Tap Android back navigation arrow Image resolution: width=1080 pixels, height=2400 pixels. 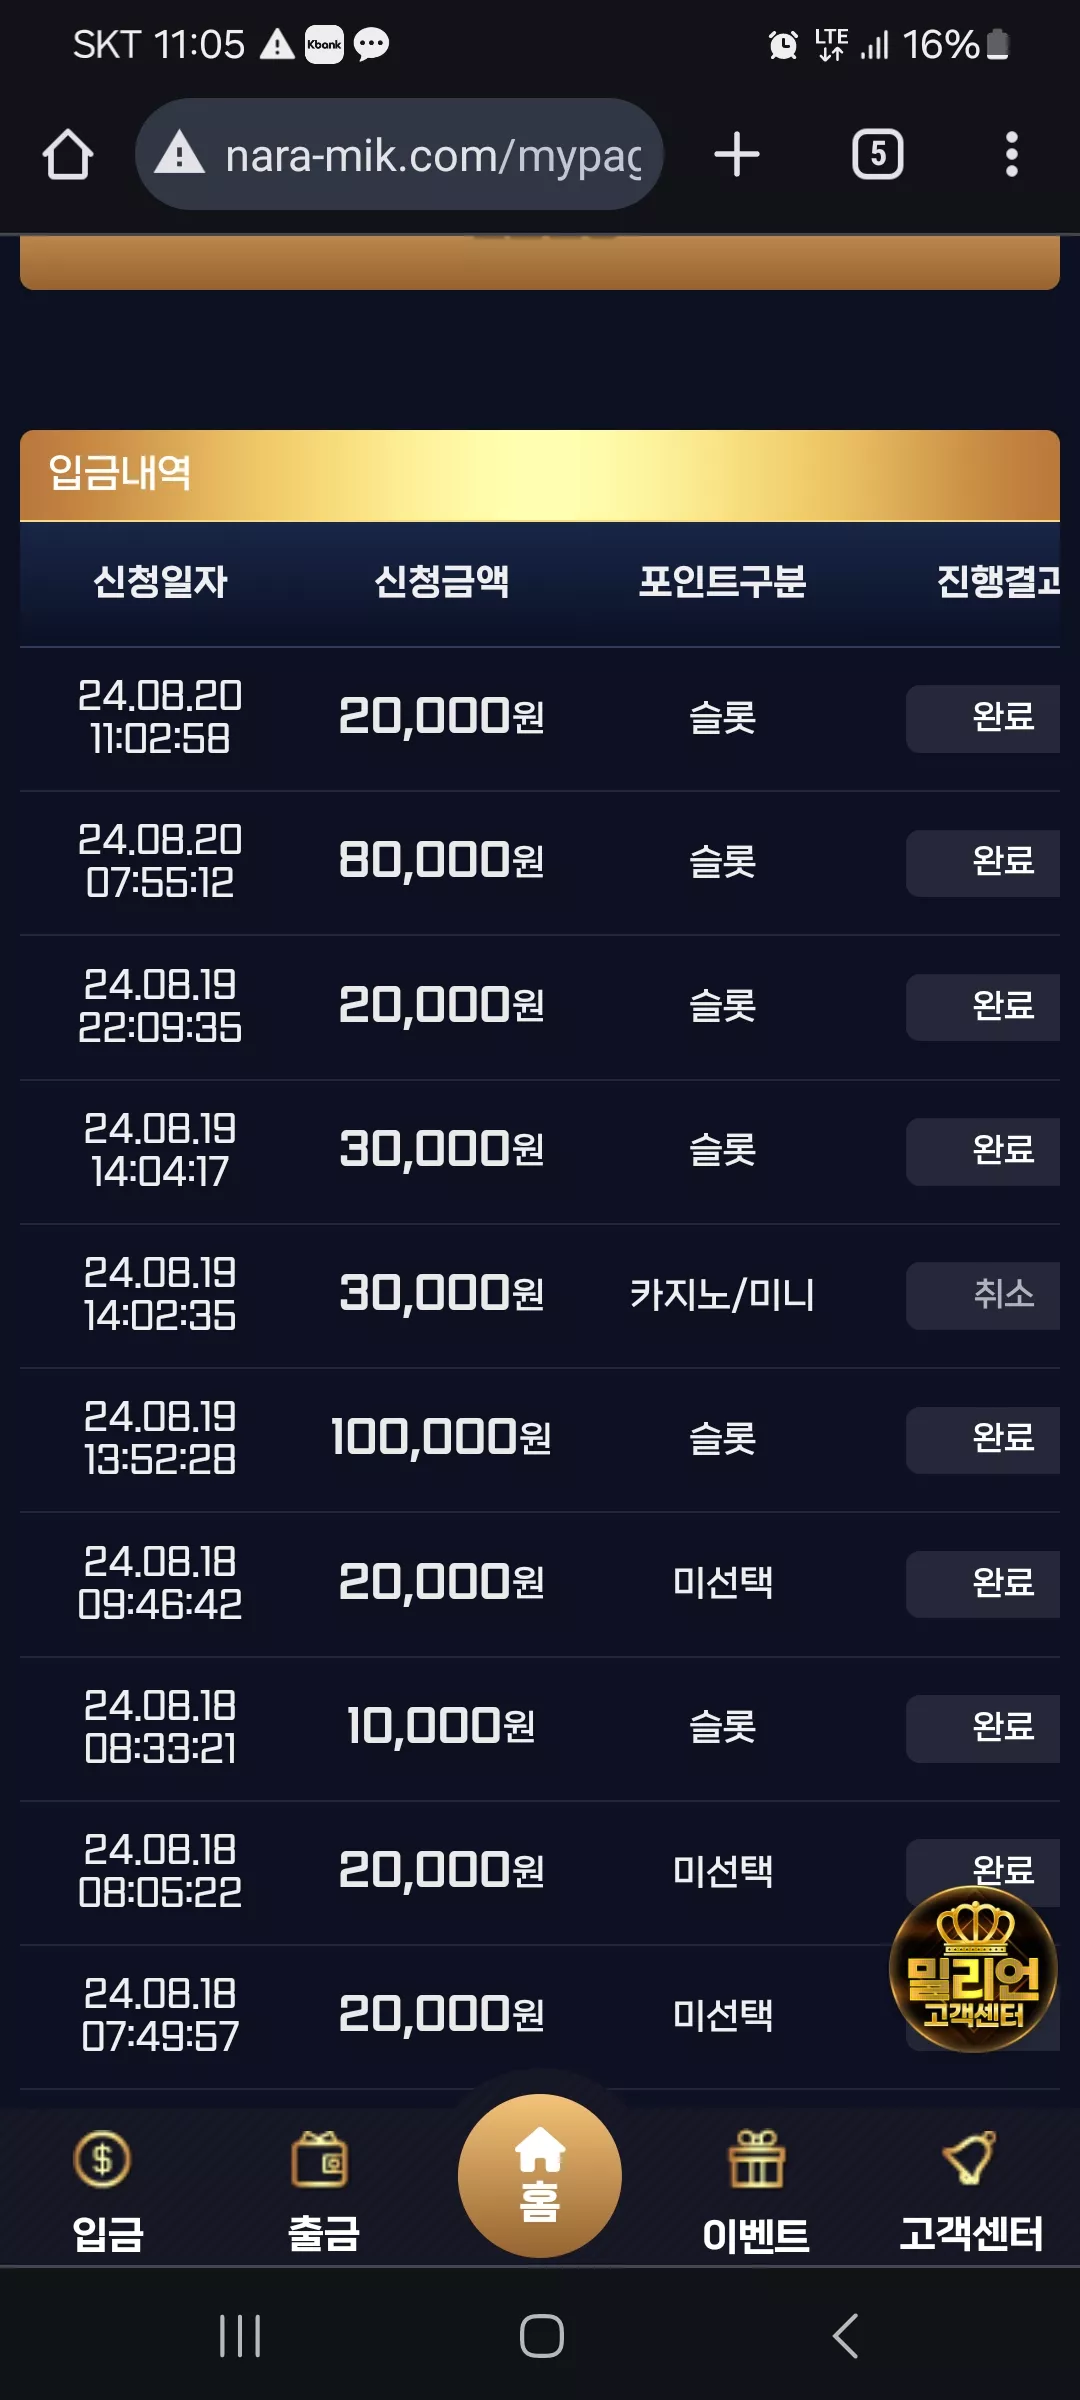tap(845, 2336)
